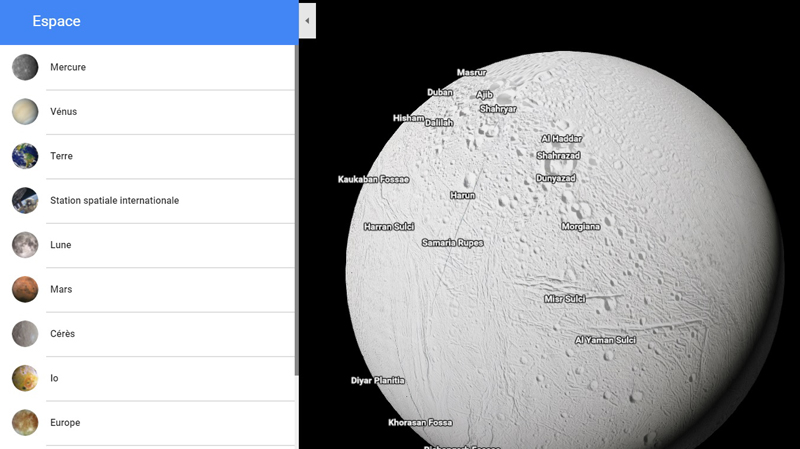Click the Morgiana crater label
This screenshot has width=800, height=449.
tap(581, 227)
